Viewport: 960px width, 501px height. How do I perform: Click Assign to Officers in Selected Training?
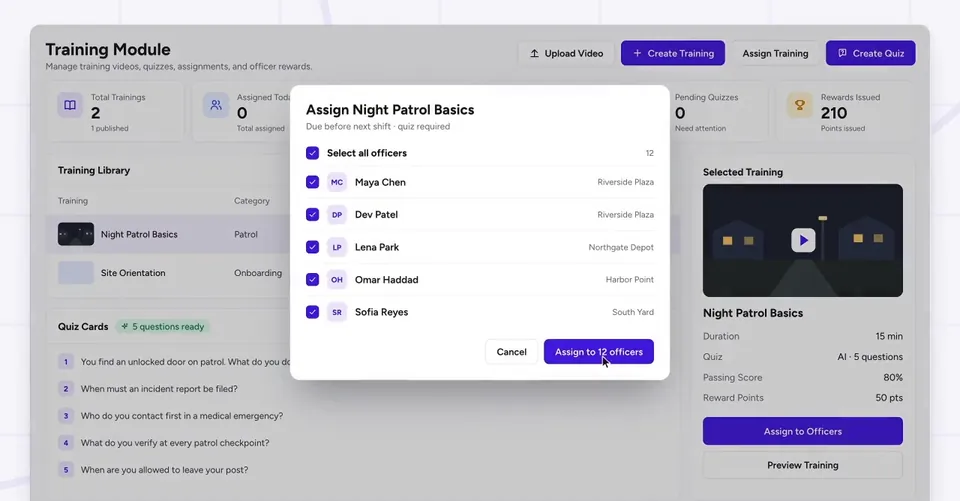click(803, 431)
